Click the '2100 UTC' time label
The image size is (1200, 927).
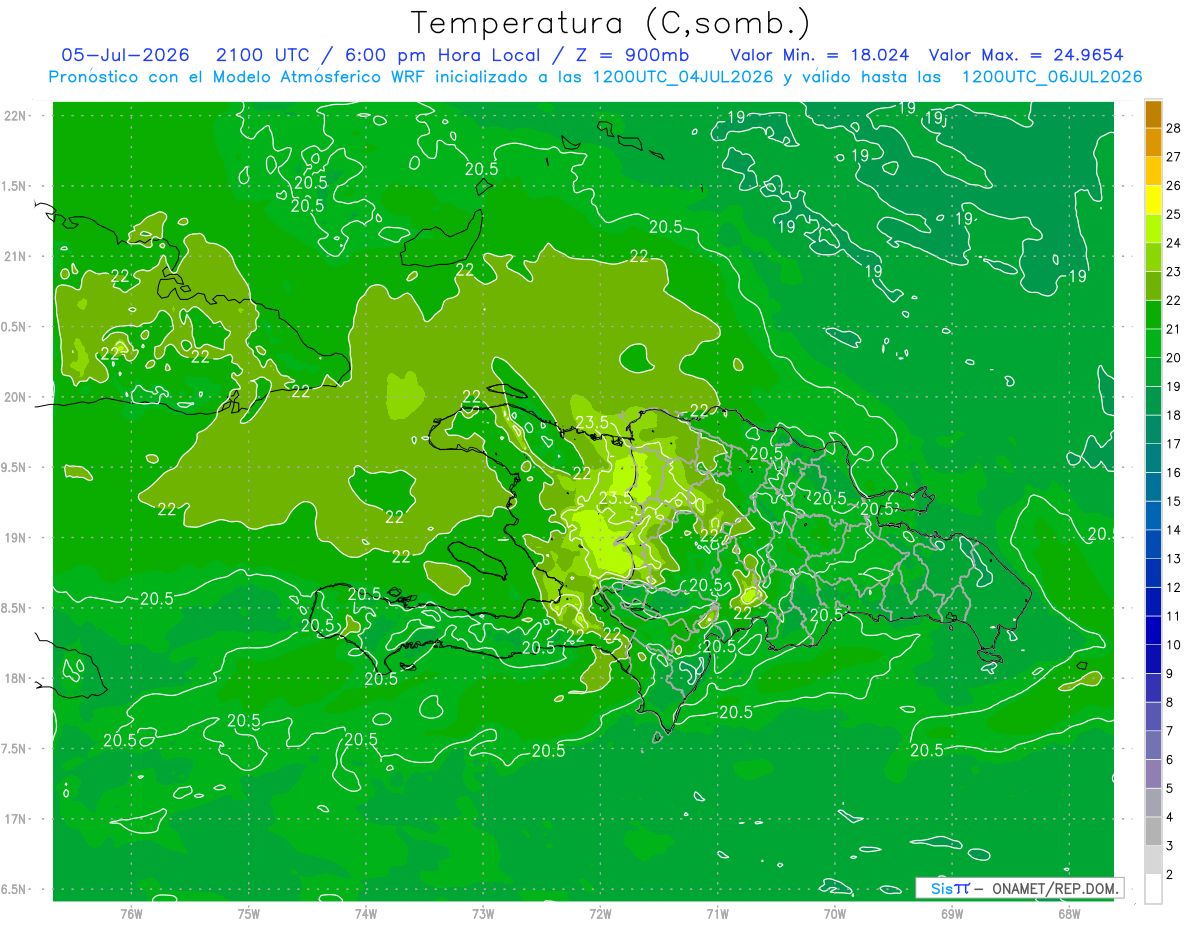[x=262, y=55]
